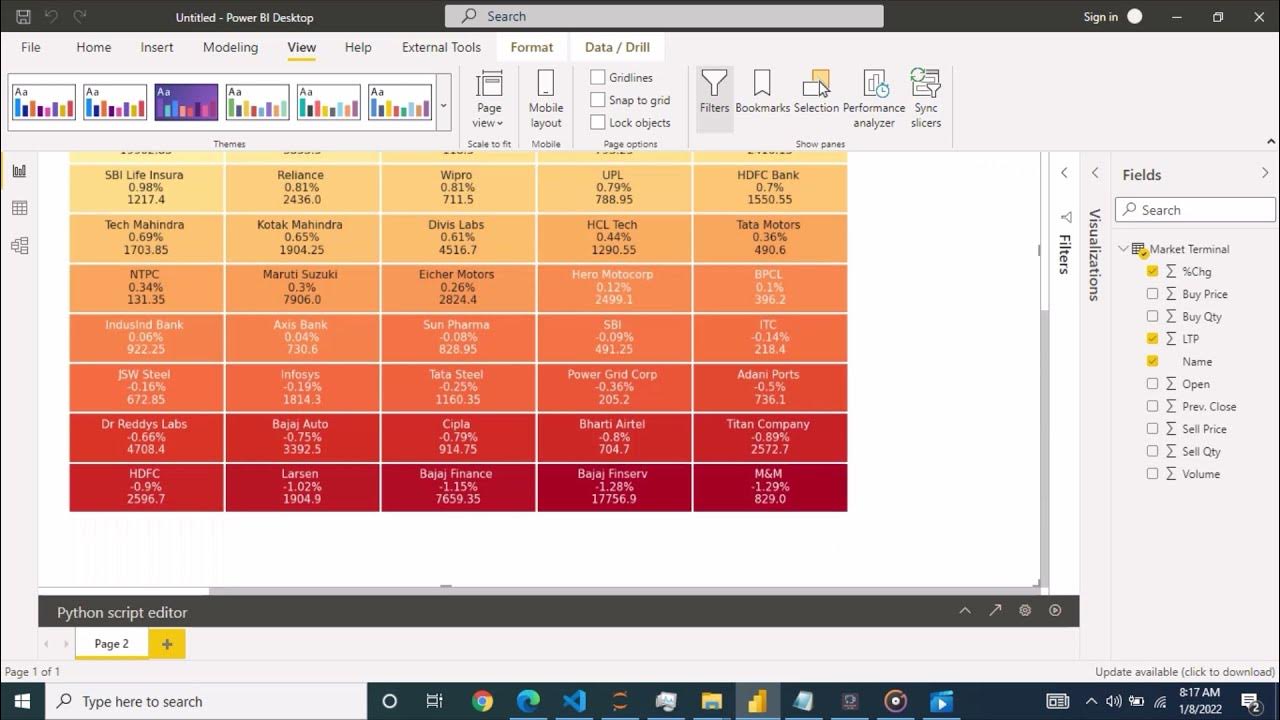
Task: Enable Gridlines checkbox
Action: (x=598, y=77)
